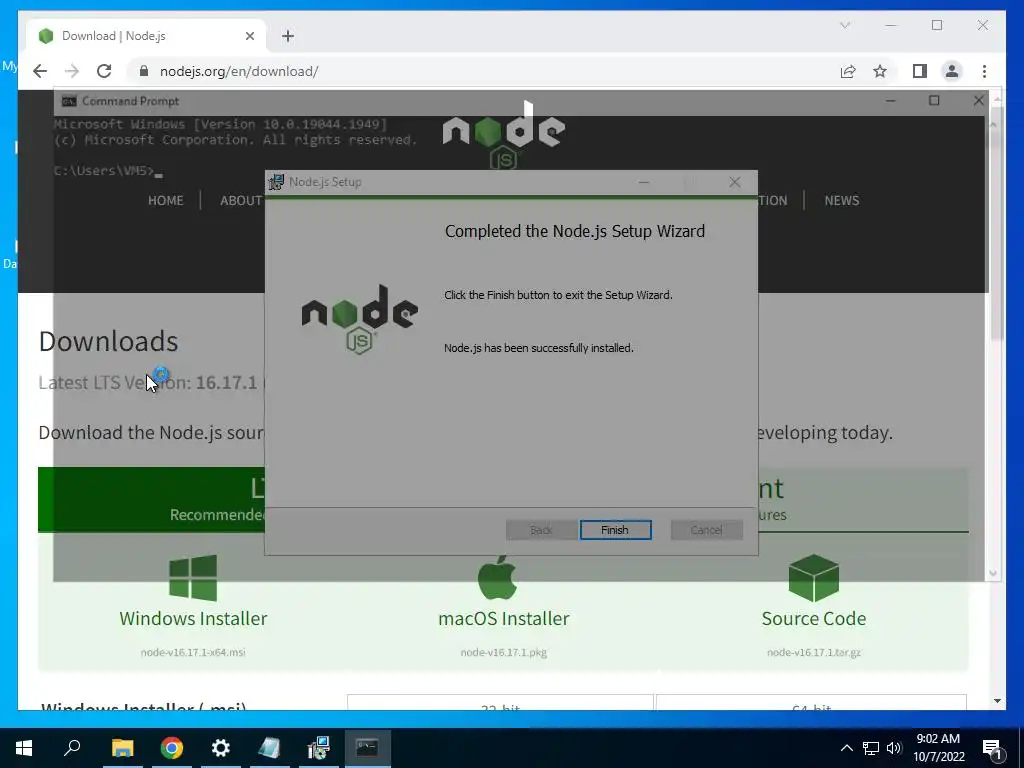Select the Download | Node.js tab
Image resolution: width=1024 pixels, height=768 pixels.
(146, 36)
